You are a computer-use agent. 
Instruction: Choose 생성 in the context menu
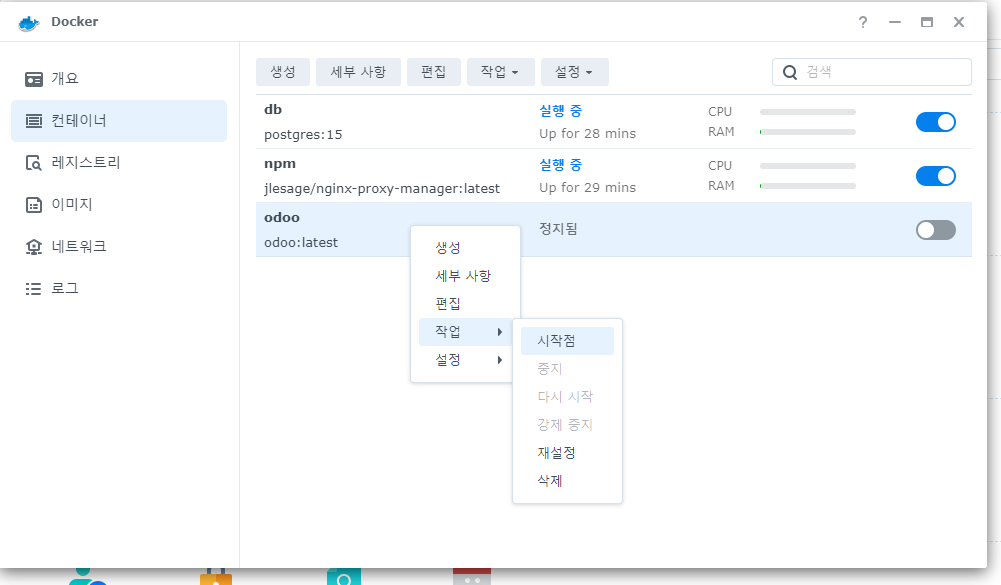point(465,248)
